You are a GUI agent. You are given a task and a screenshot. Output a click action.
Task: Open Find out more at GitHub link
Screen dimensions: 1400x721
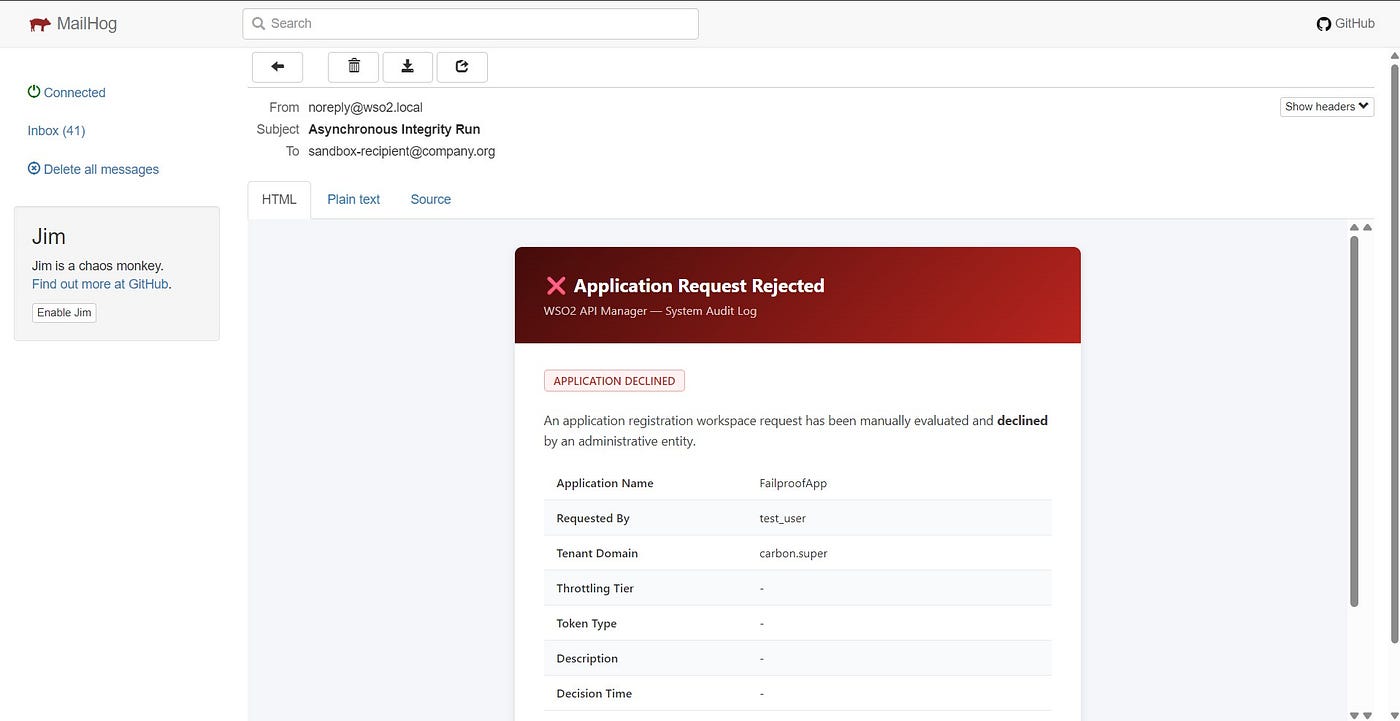click(x=100, y=284)
